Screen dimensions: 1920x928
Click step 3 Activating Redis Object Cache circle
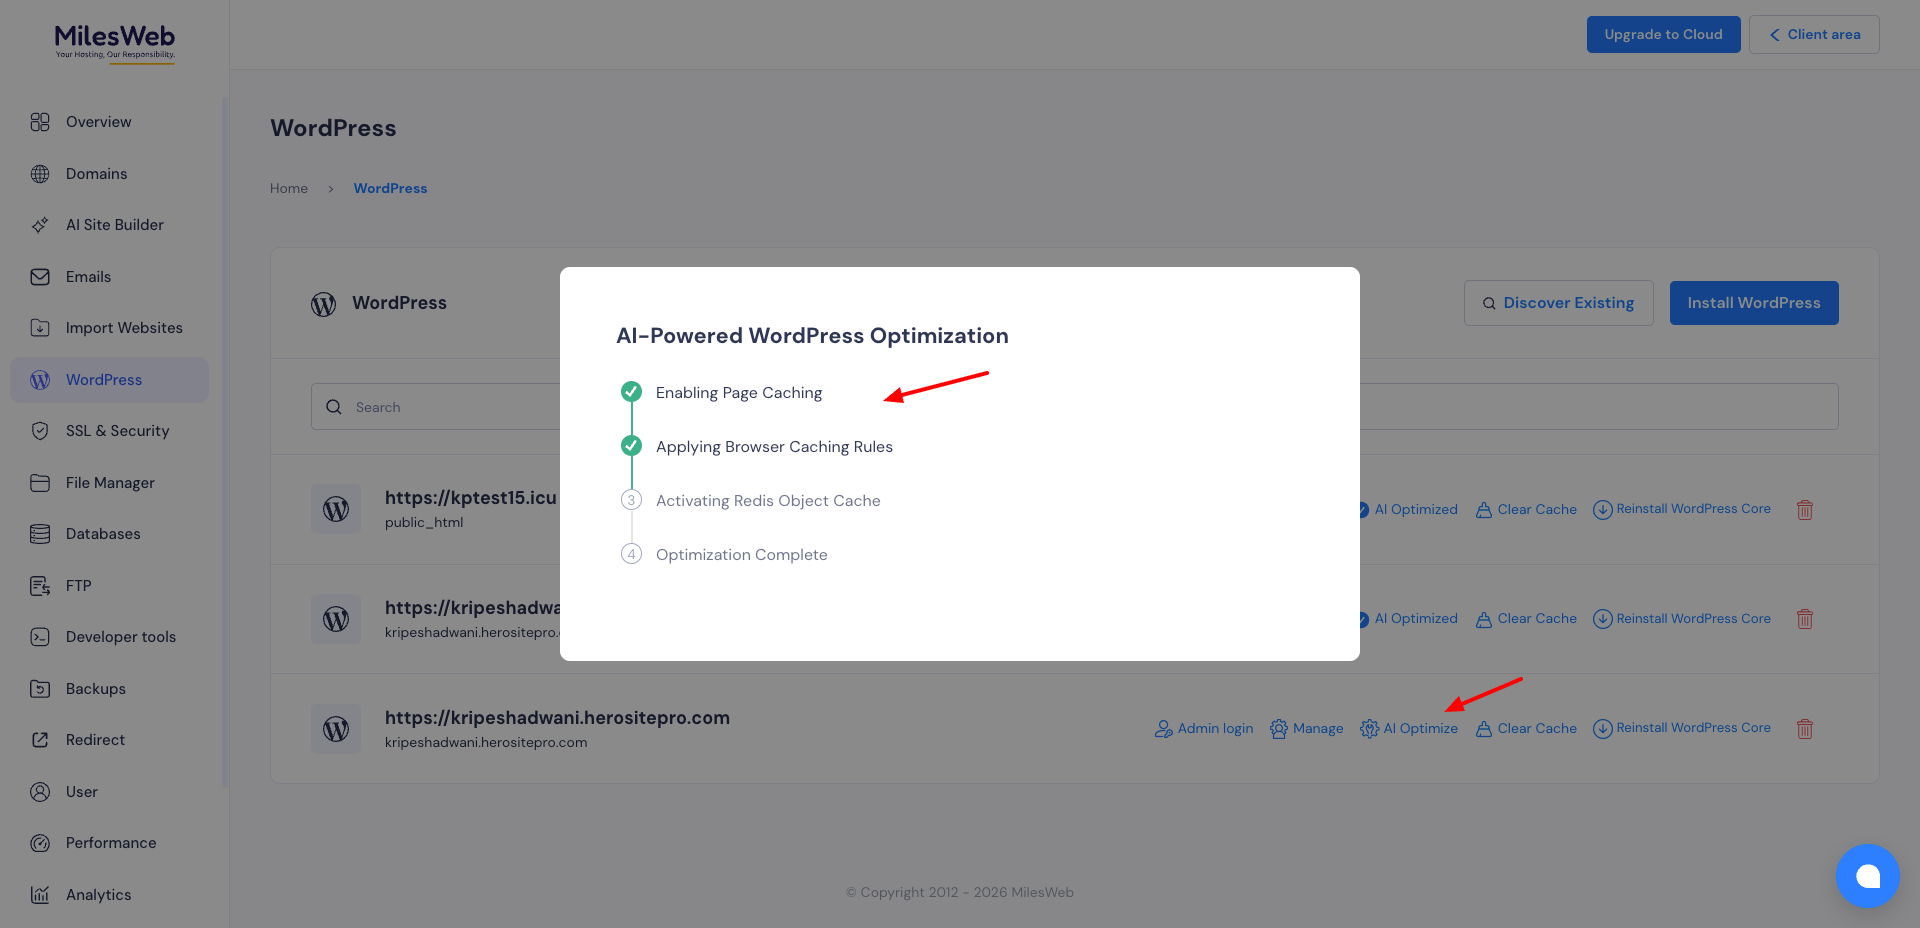[x=631, y=500]
